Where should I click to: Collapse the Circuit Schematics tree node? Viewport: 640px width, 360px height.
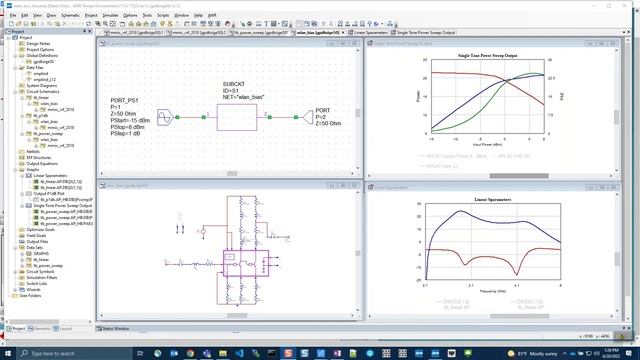point(16,92)
